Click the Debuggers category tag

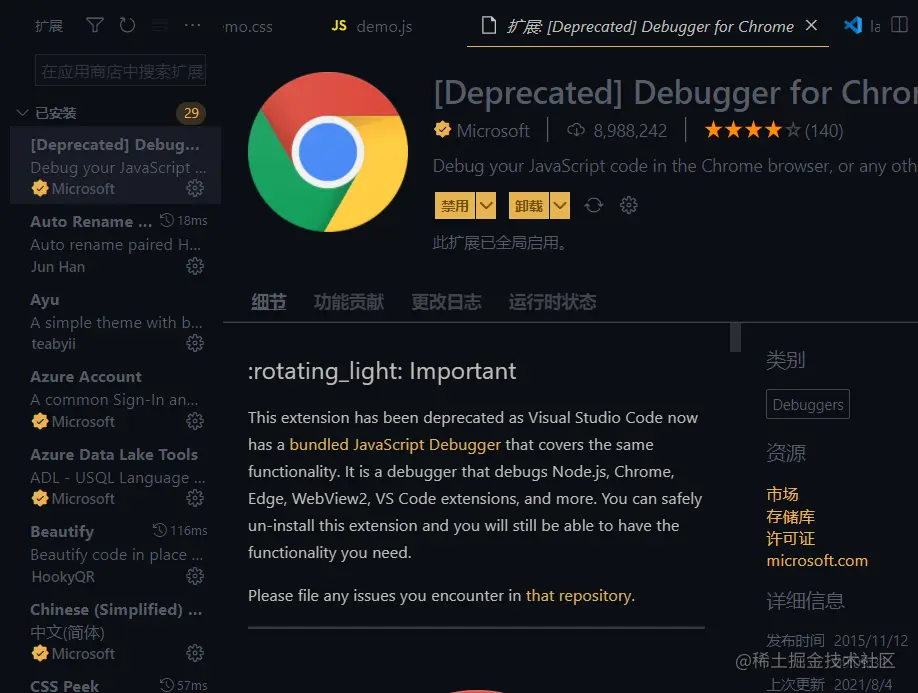[x=807, y=404]
